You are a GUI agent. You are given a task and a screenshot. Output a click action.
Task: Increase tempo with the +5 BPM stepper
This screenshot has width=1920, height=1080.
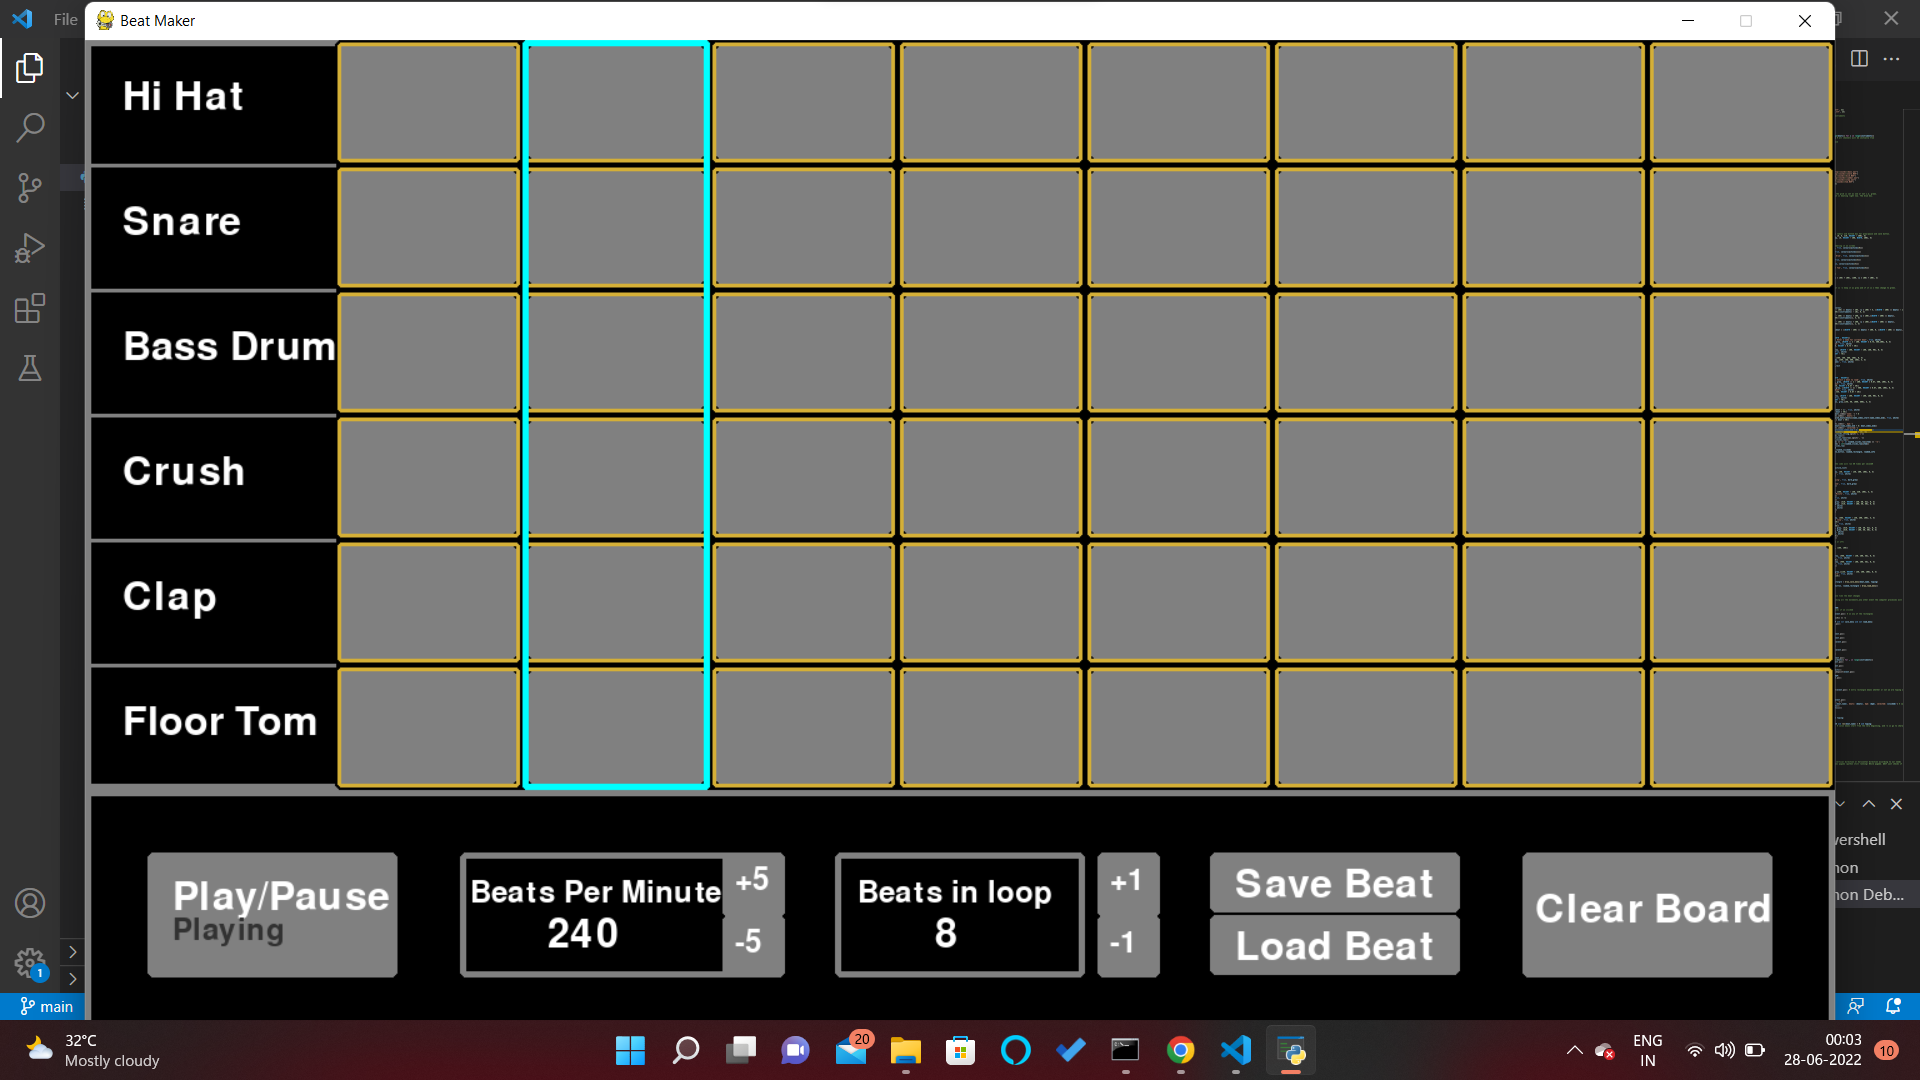(752, 880)
